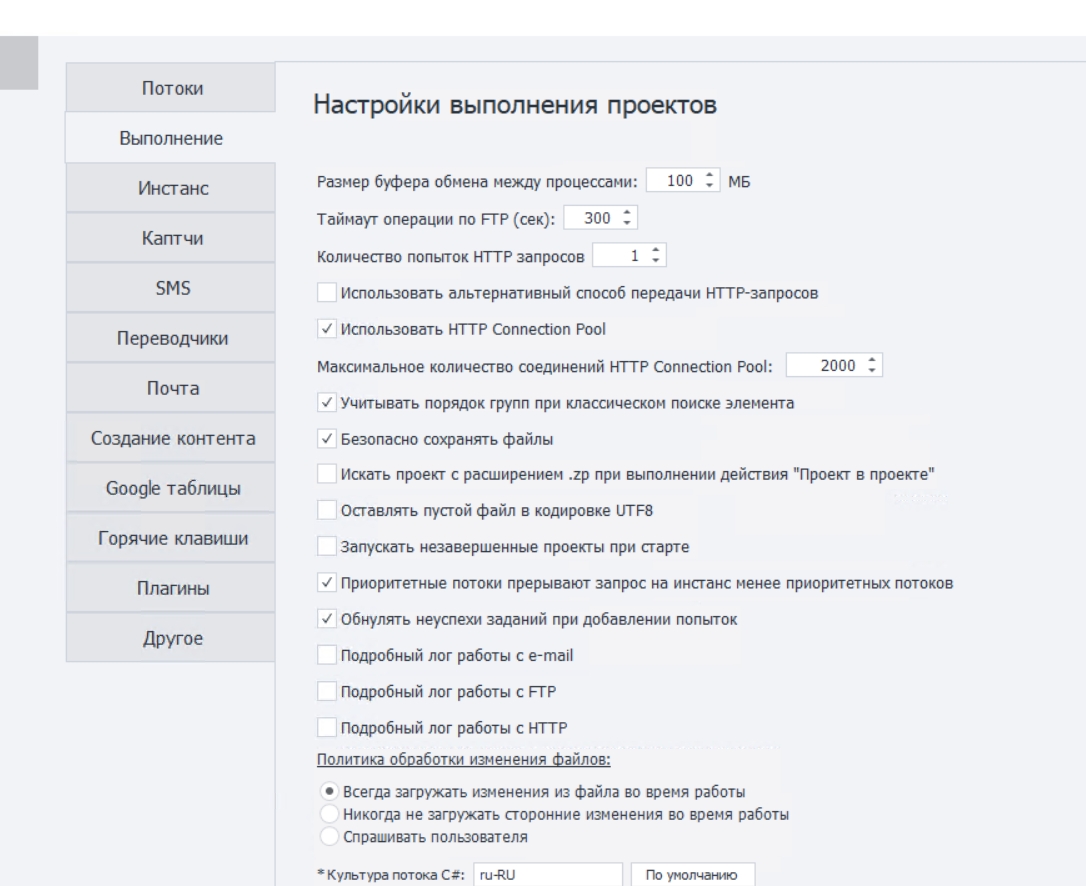
Task: Decrease the FTP timeout spinner value
Action: coord(627,223)
